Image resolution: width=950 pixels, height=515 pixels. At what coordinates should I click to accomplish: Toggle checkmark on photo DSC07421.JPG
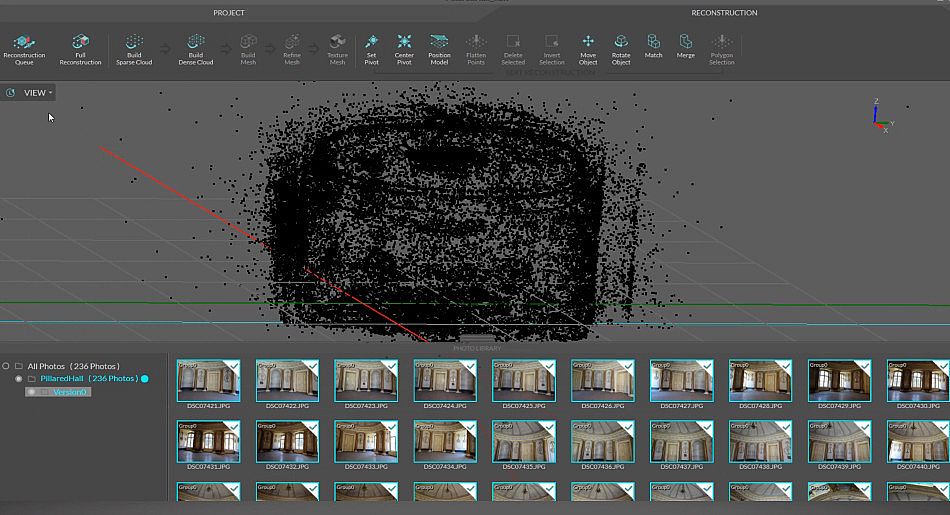pyautogui.click(x=232, y=367)
